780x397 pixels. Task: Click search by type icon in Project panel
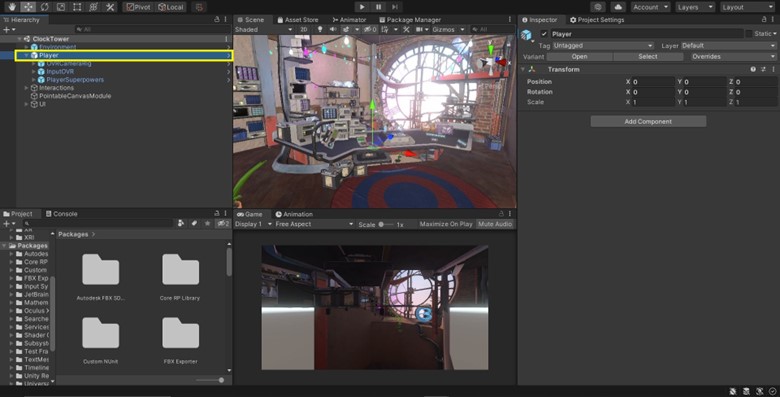tap(181, 223)
